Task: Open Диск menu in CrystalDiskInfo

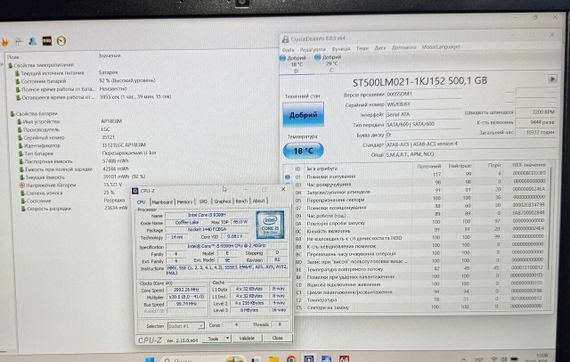Action: click(x=380, y=48)
